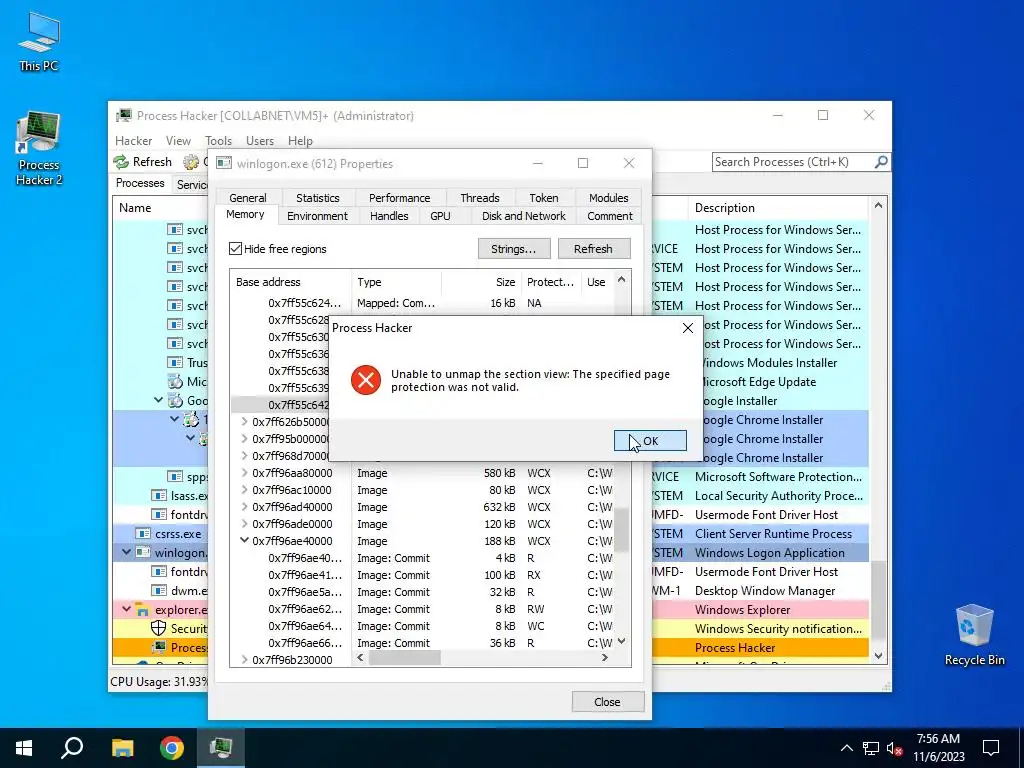Viewport: 1024px width, 768px height.
Task: Show hidden system tray icons
Action: click(846, 748)
